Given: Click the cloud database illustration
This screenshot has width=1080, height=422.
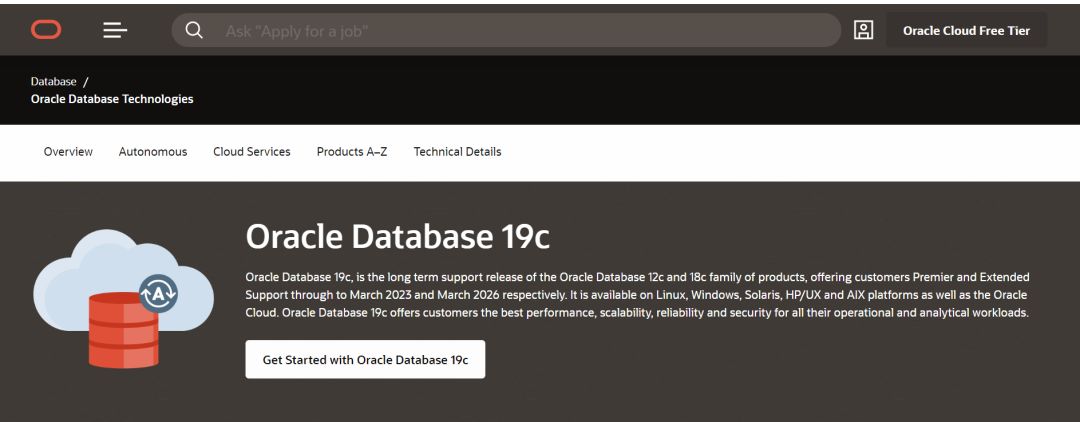Looking at the screenshot, I should pyautogui.click(x=123, y=298).
